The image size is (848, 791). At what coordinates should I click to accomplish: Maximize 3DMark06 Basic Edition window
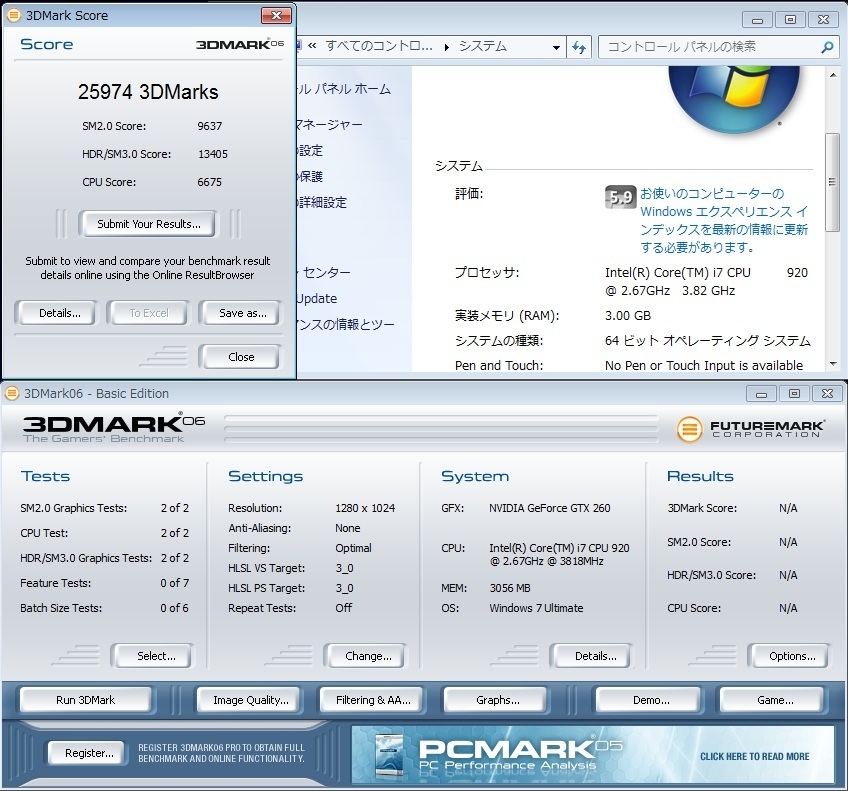[793, 394]
